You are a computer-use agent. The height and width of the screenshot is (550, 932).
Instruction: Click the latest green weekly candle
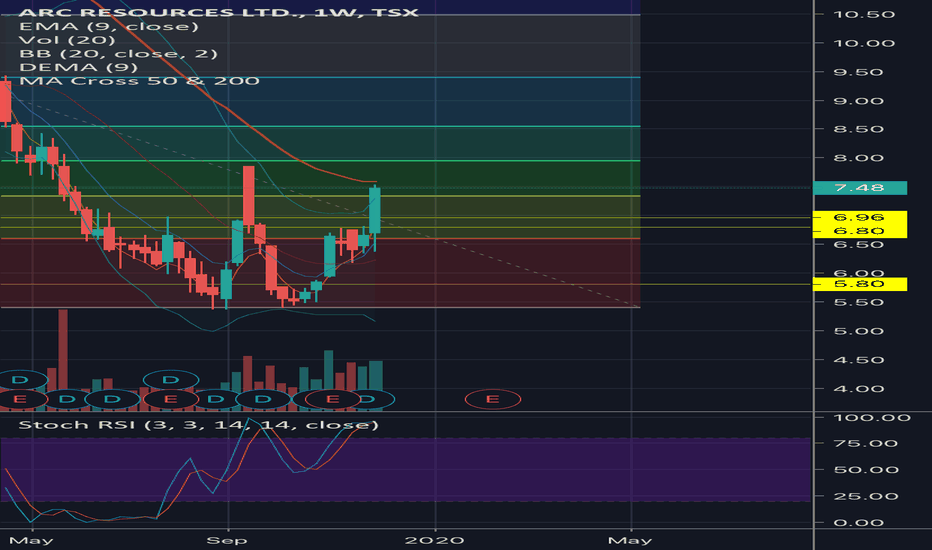tap(375, 210)
